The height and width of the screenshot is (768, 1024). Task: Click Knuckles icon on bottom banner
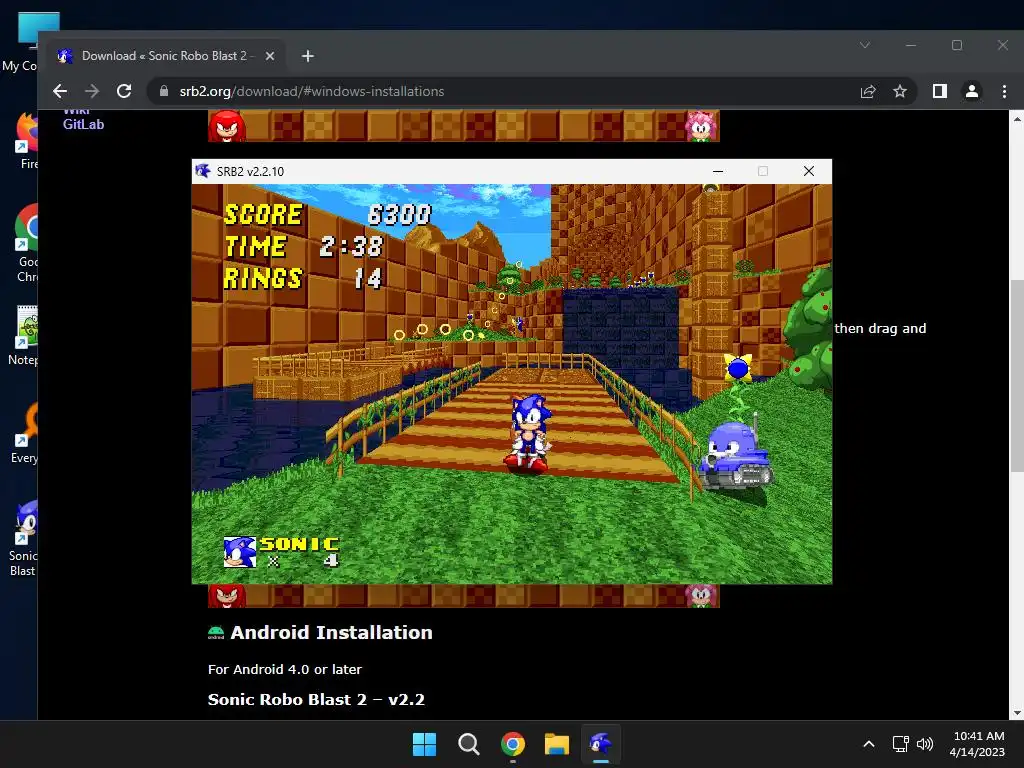click(x=227, y=596)
